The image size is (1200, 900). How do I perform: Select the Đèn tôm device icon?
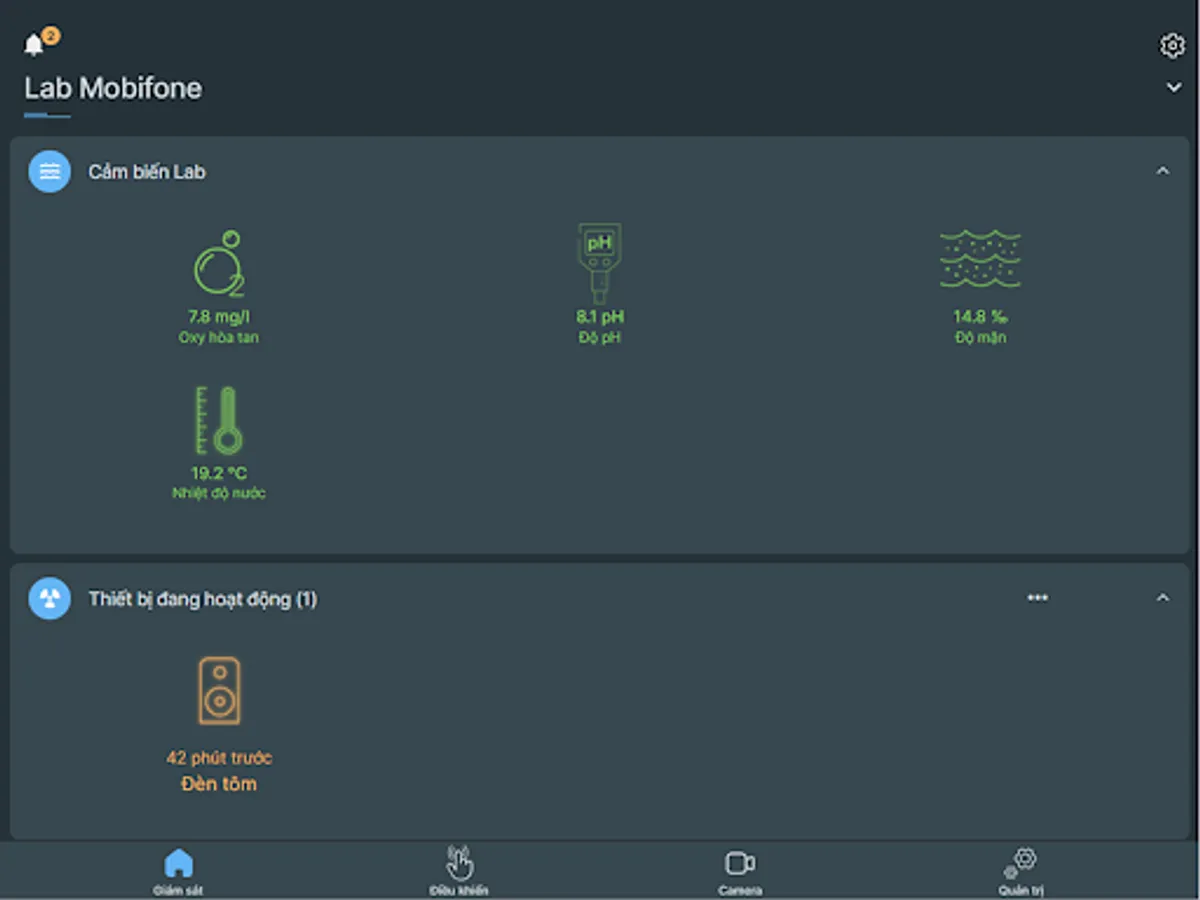[x=219, y=691]
